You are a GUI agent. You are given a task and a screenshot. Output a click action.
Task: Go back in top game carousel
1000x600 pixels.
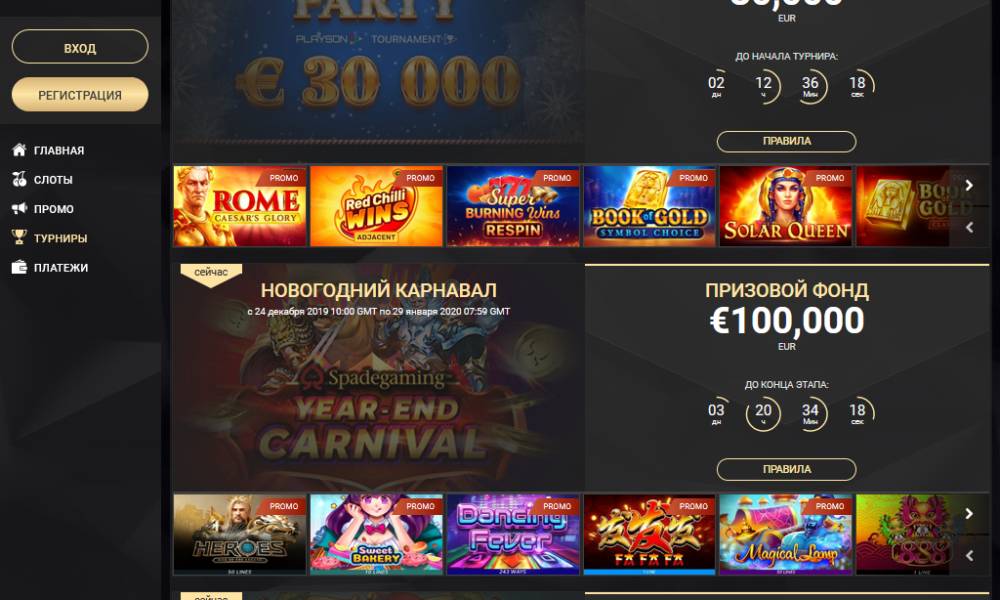click(x=969, y=227)
